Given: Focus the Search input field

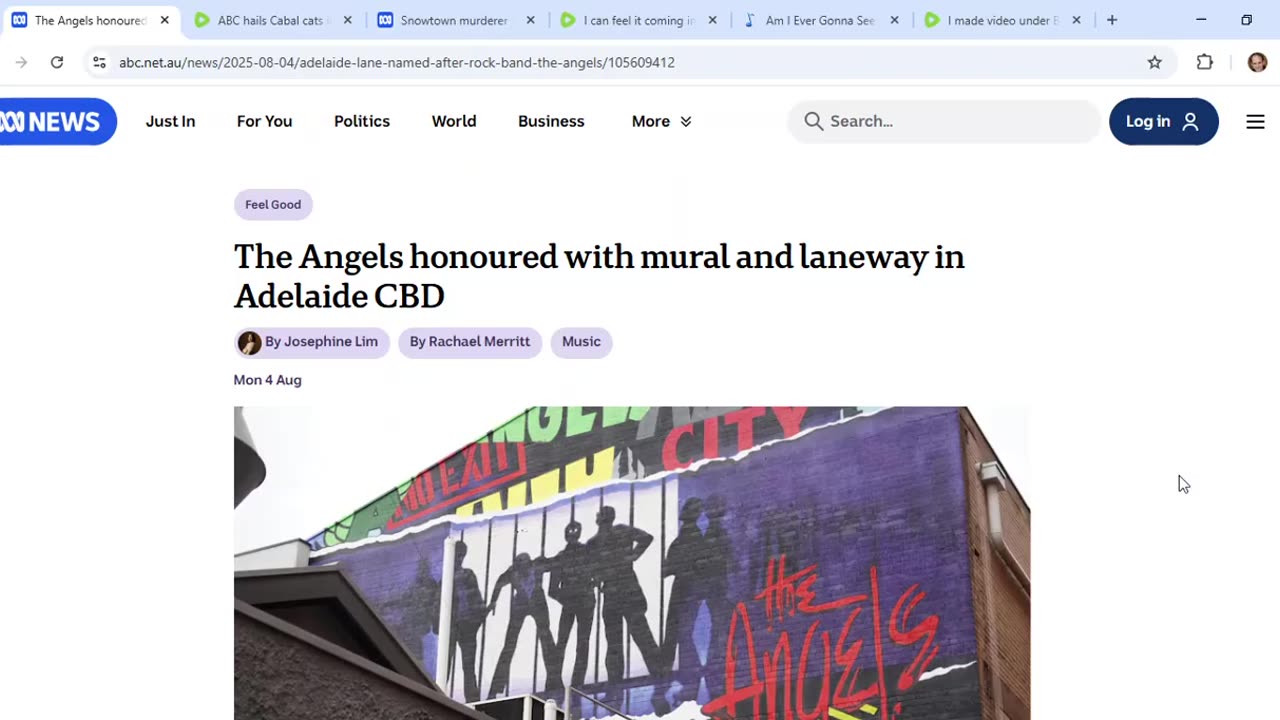Looking at the screenshot, I should 943,122.
